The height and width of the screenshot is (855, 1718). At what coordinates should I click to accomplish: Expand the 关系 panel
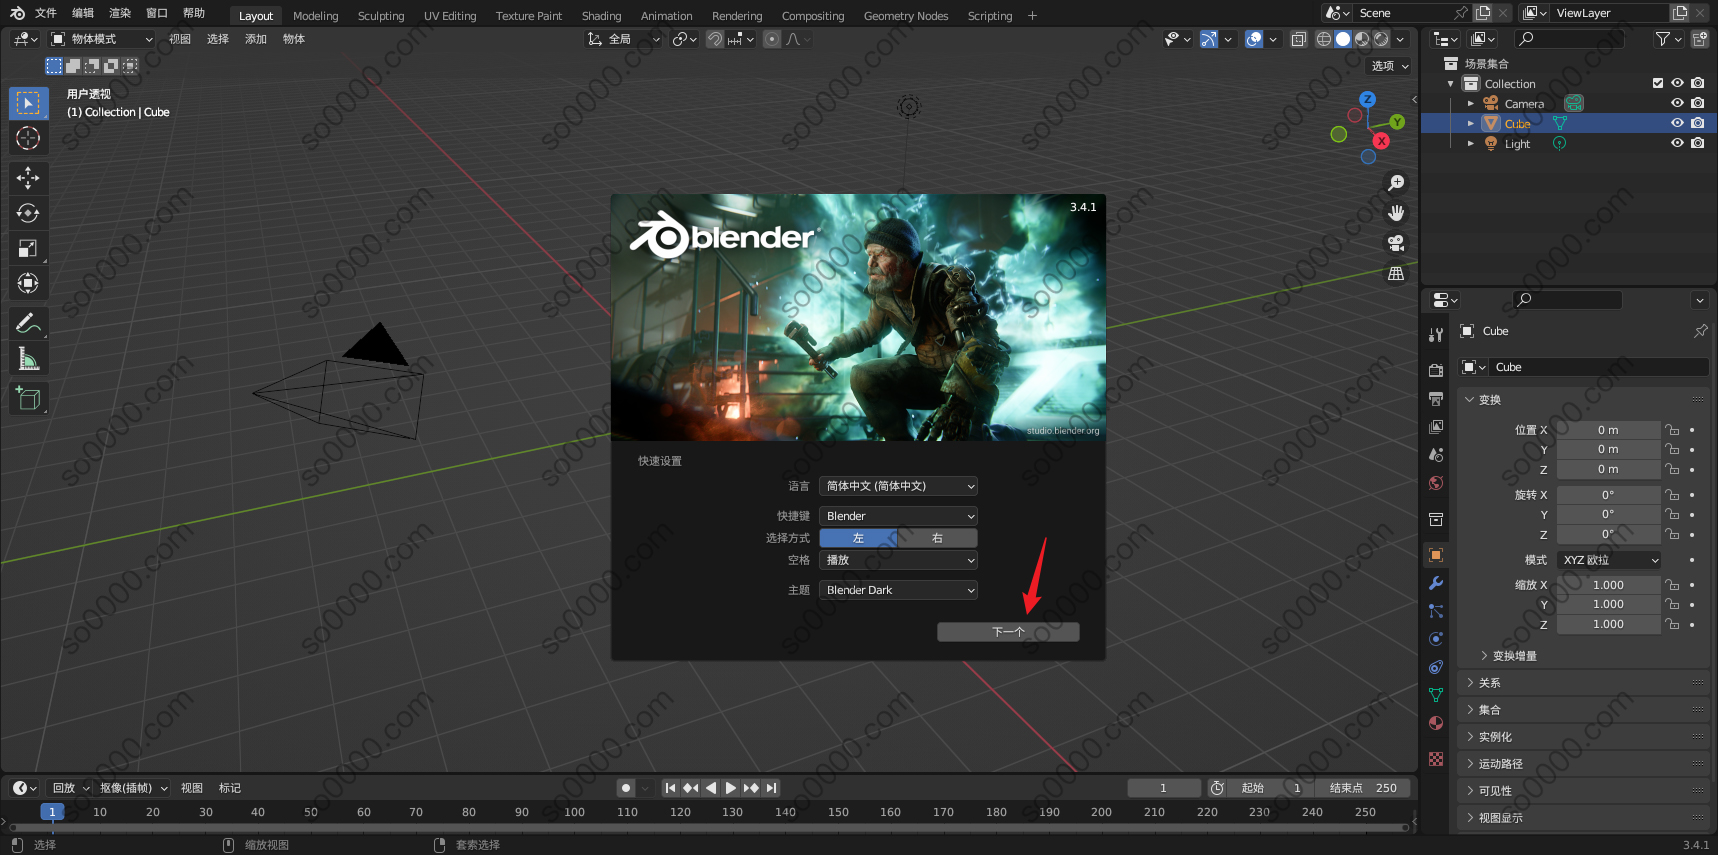point(1585,683)
